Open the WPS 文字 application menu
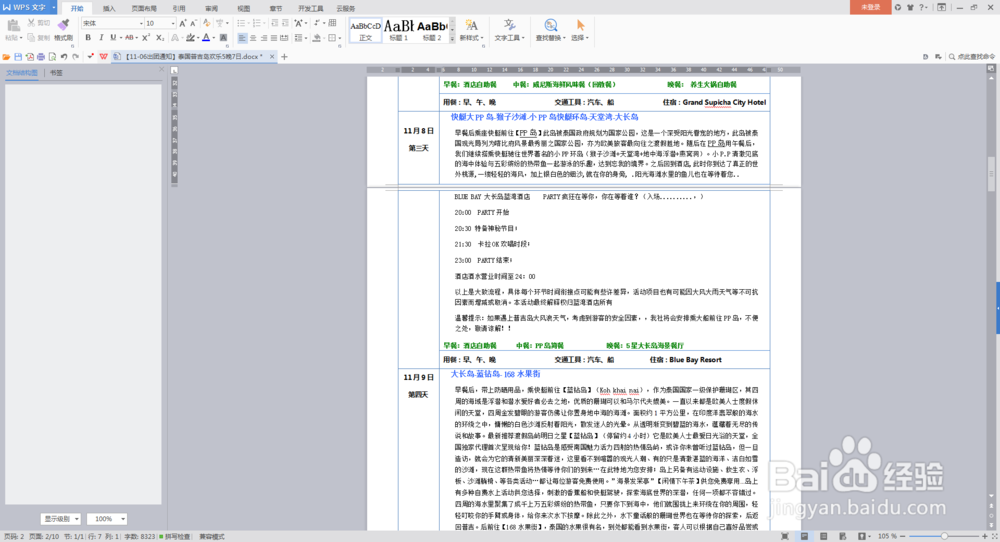 pos(29,7)
